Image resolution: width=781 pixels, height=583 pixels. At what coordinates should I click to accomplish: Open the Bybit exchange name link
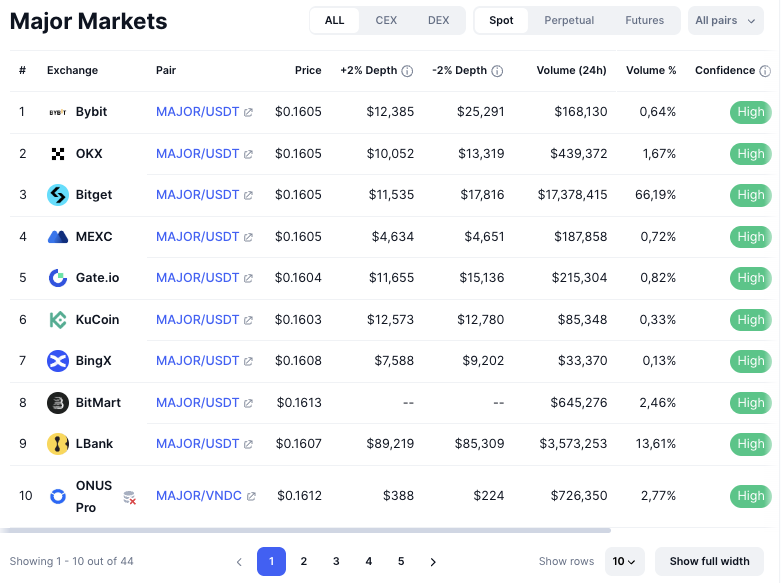click(91, 112)
